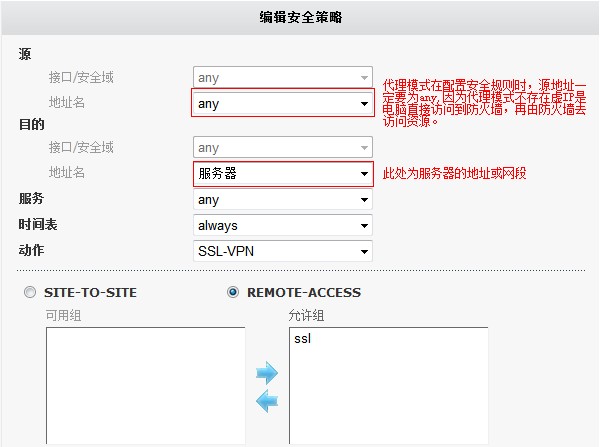Click the left arrow to remove group
Screen dimensions: 600x447
[x=267, y=401]
